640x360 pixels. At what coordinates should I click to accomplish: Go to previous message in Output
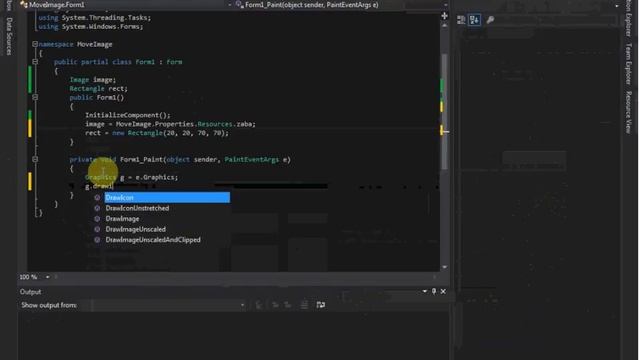click(275, 305)
